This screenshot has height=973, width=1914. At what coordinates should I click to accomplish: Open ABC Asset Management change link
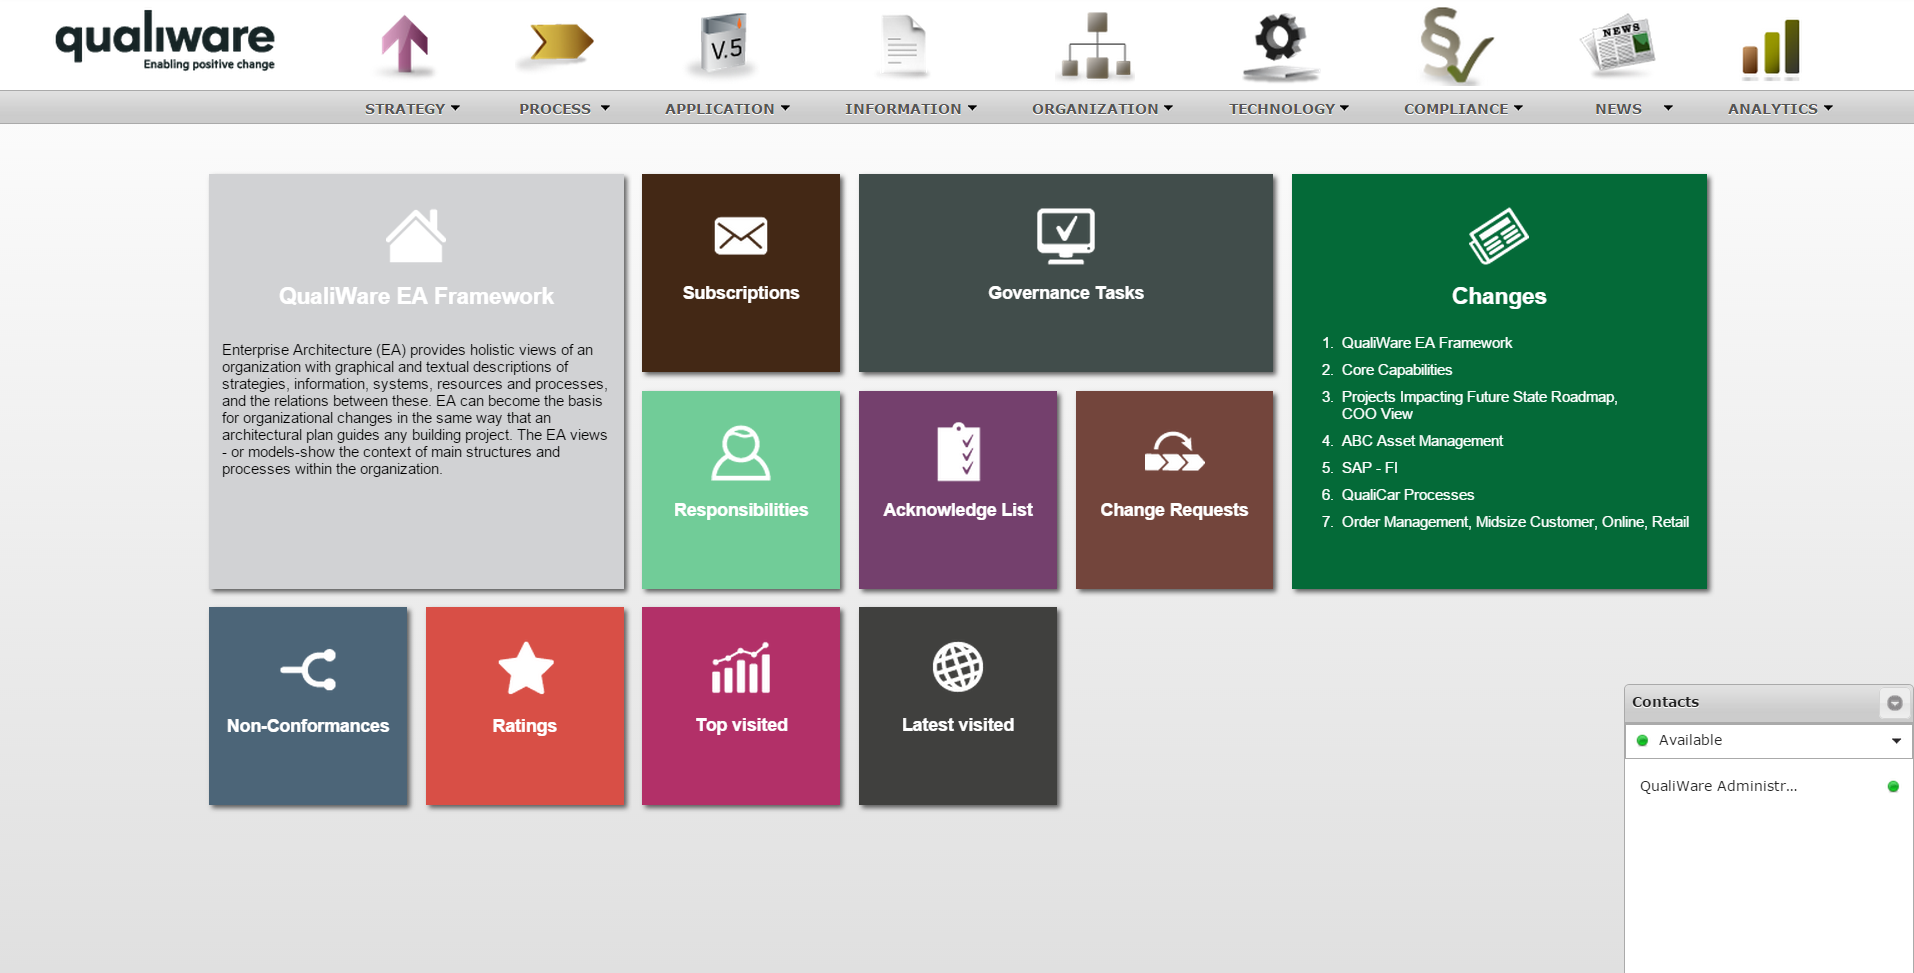point(1422,441)
